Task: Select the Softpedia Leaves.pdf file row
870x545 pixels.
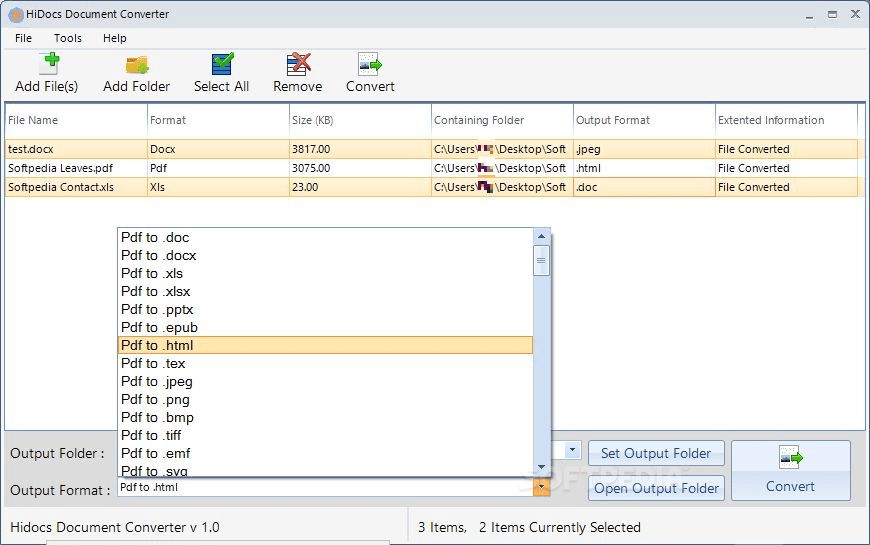Action: (x=432, y=168)
